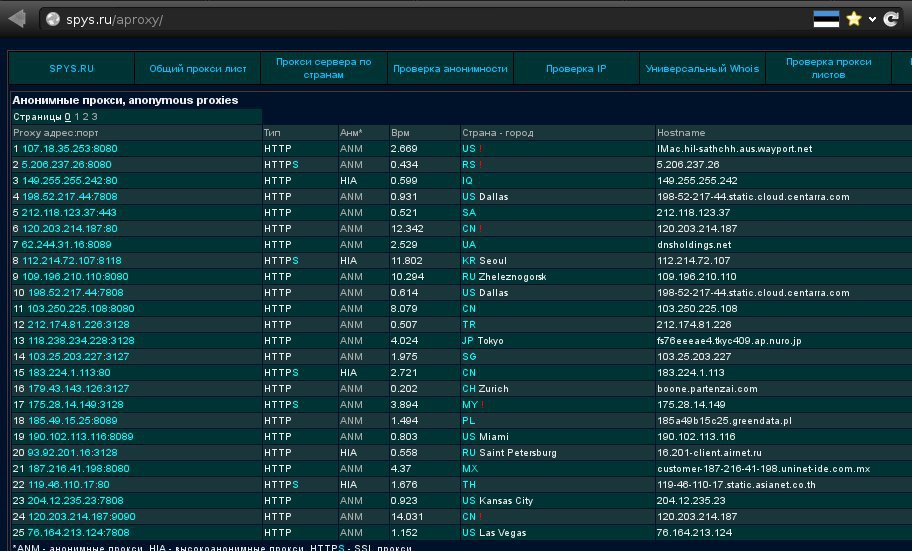Open the Проверка IP page
Screen dimensions: 912x551
(576, 69)
